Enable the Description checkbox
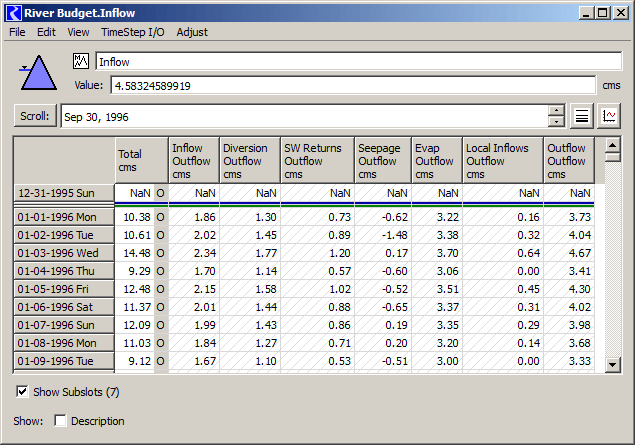 pyautogui.click(x=60, y=421)
